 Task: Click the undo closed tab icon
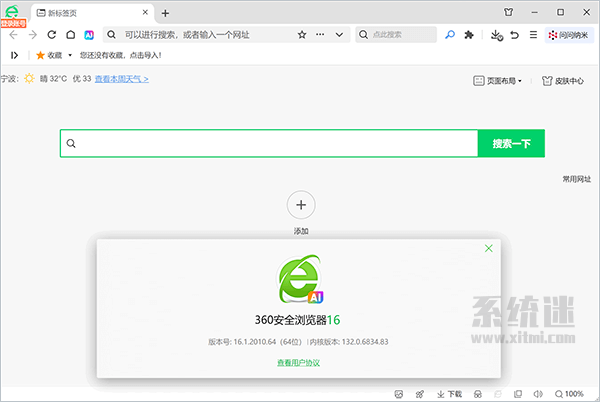(x=514, y=34)
